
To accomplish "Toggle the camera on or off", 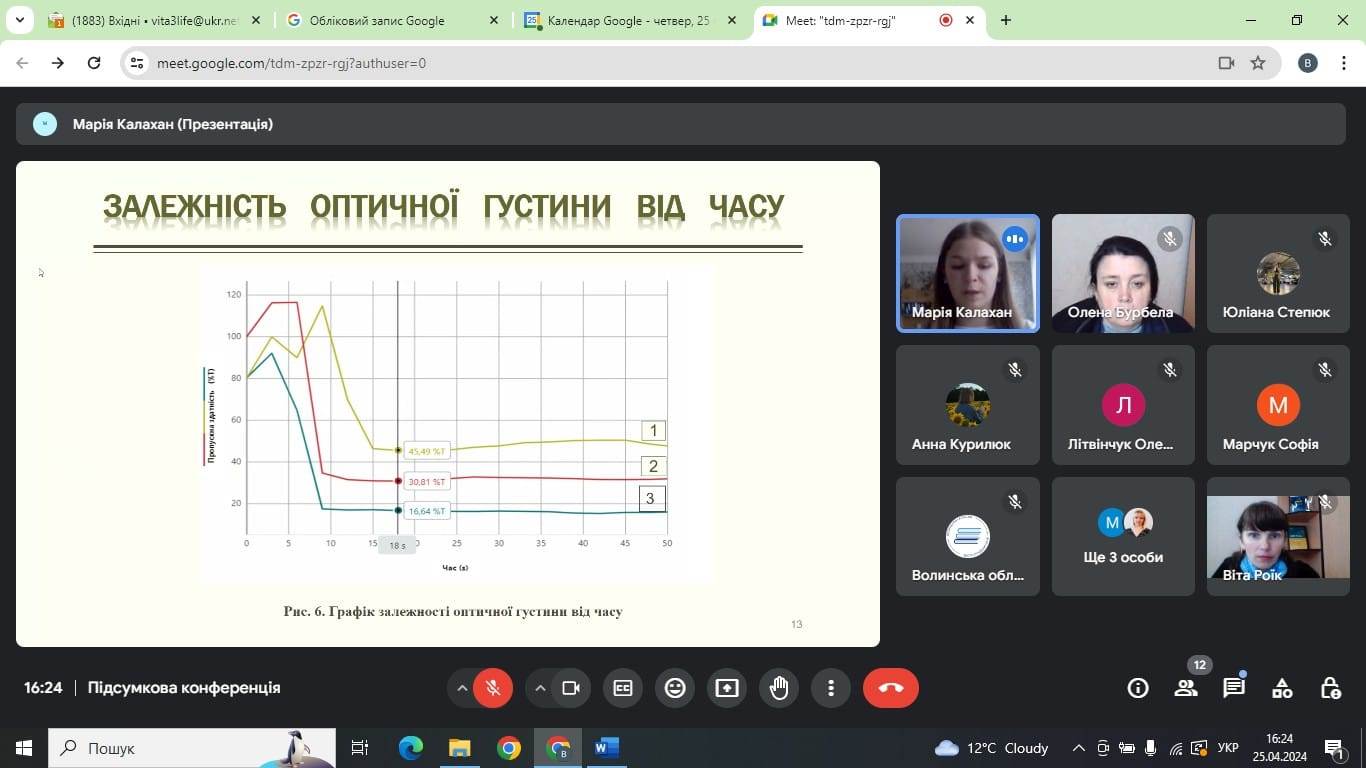I will (571, 688).
